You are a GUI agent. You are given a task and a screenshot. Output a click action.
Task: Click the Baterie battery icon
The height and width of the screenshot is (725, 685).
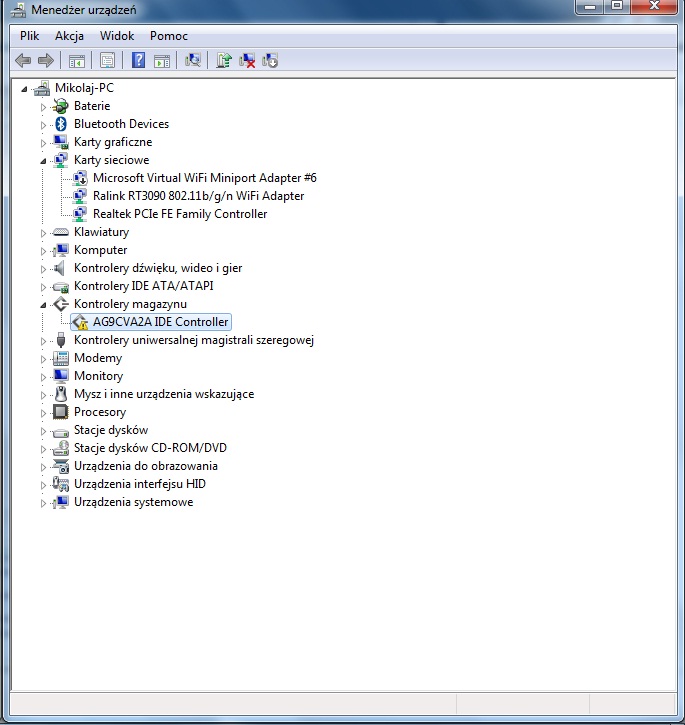pos(60,106)
